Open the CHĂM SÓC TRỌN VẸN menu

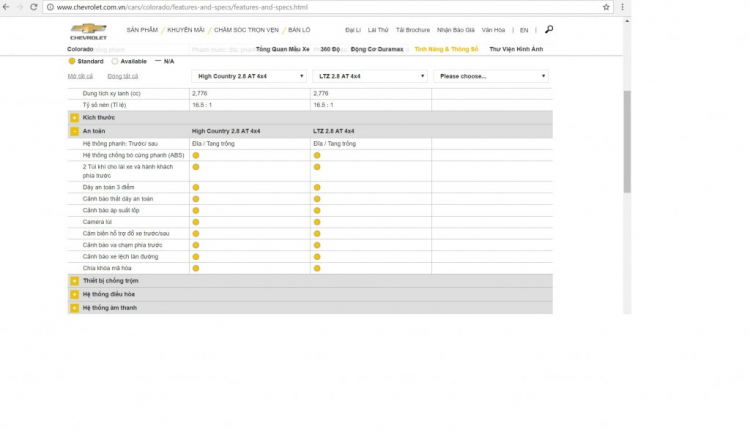click(x=246, y=30)
